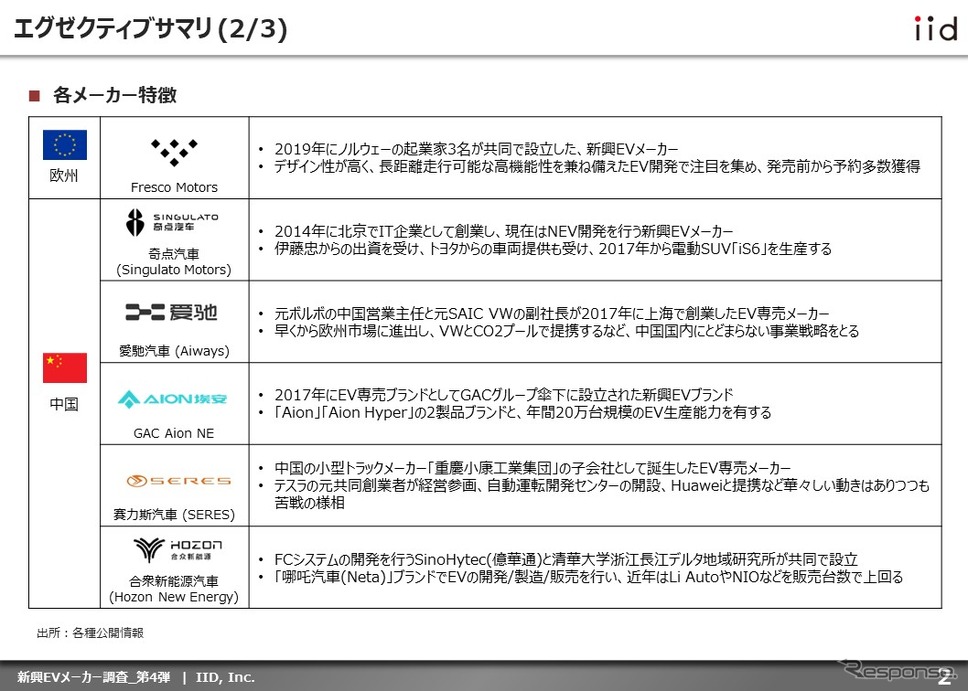Click the 中国 region label

pyautogui.click(x=64, y=404)
